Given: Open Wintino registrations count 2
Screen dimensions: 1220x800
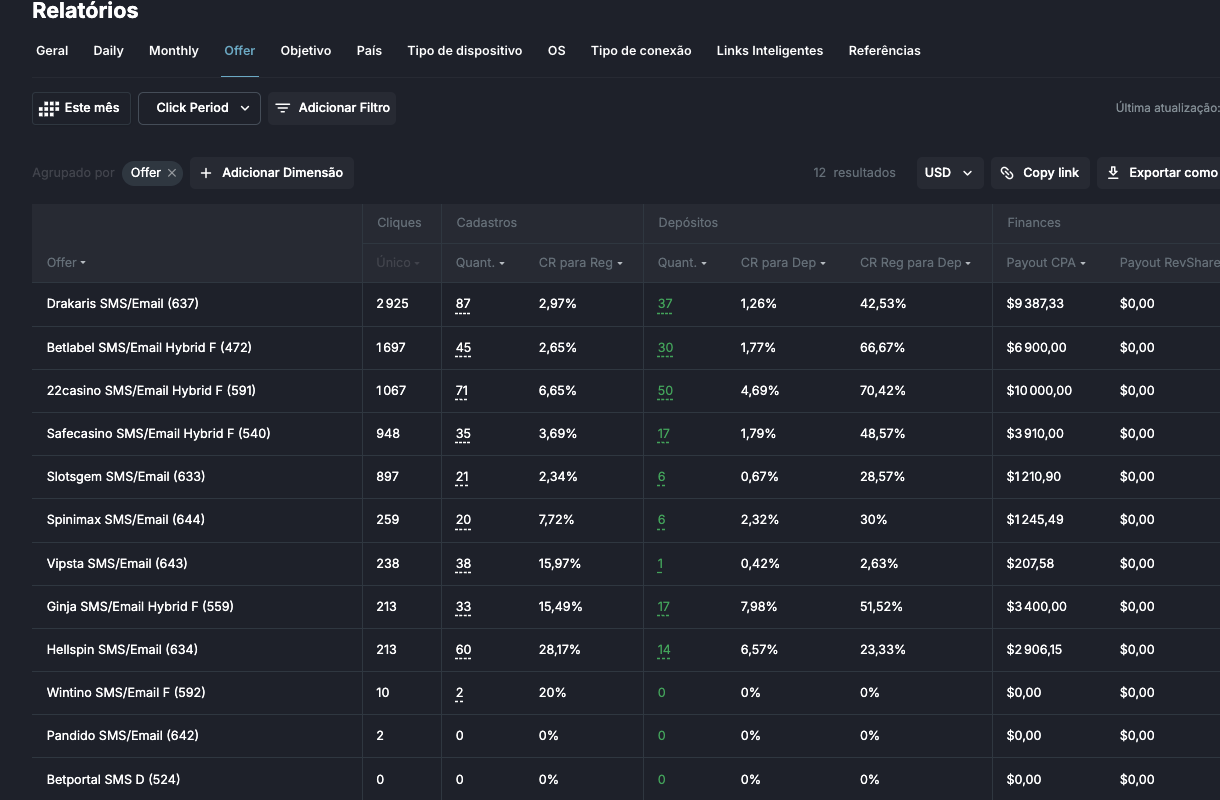Looking at the screenshot, I should 459,693.
